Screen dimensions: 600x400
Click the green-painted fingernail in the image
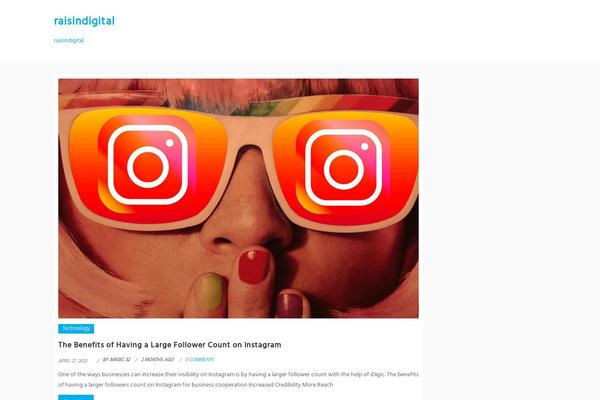point(209,292)
